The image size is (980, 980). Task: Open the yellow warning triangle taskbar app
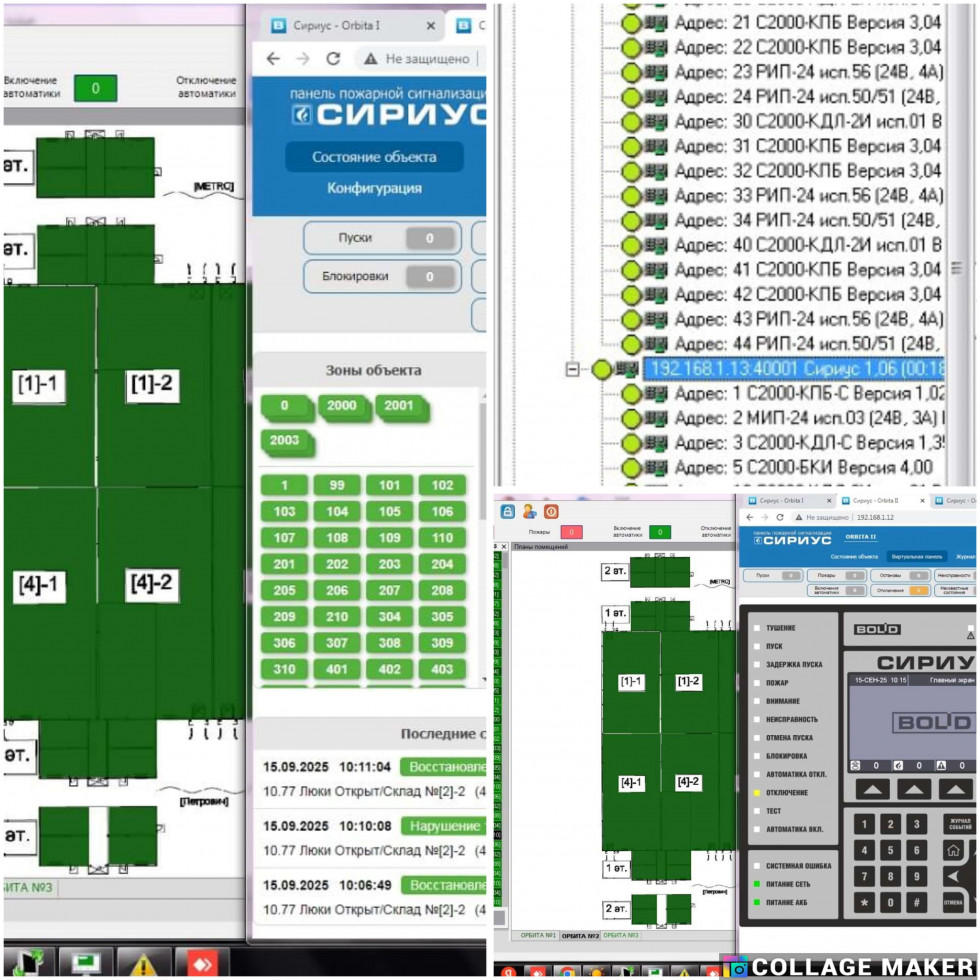(143, 963)
